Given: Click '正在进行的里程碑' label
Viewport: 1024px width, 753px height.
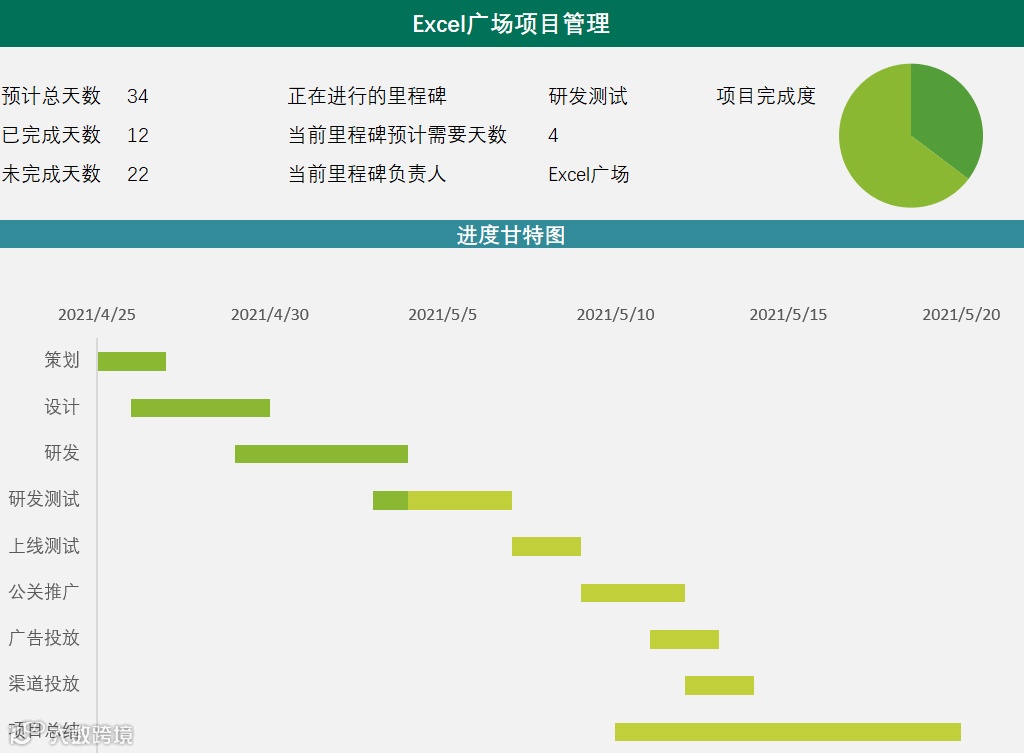Looking at the screenshot, I should pos(367,96).
